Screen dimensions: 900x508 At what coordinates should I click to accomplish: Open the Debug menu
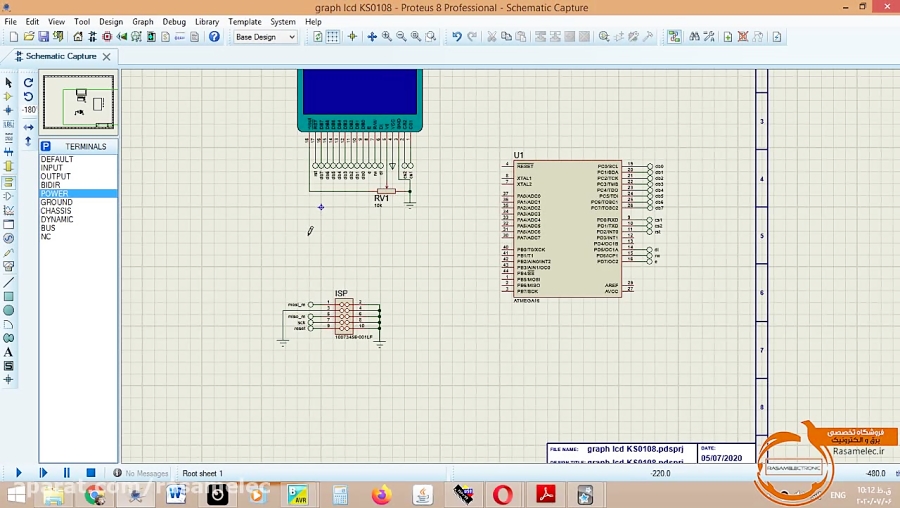pos(174,21)
